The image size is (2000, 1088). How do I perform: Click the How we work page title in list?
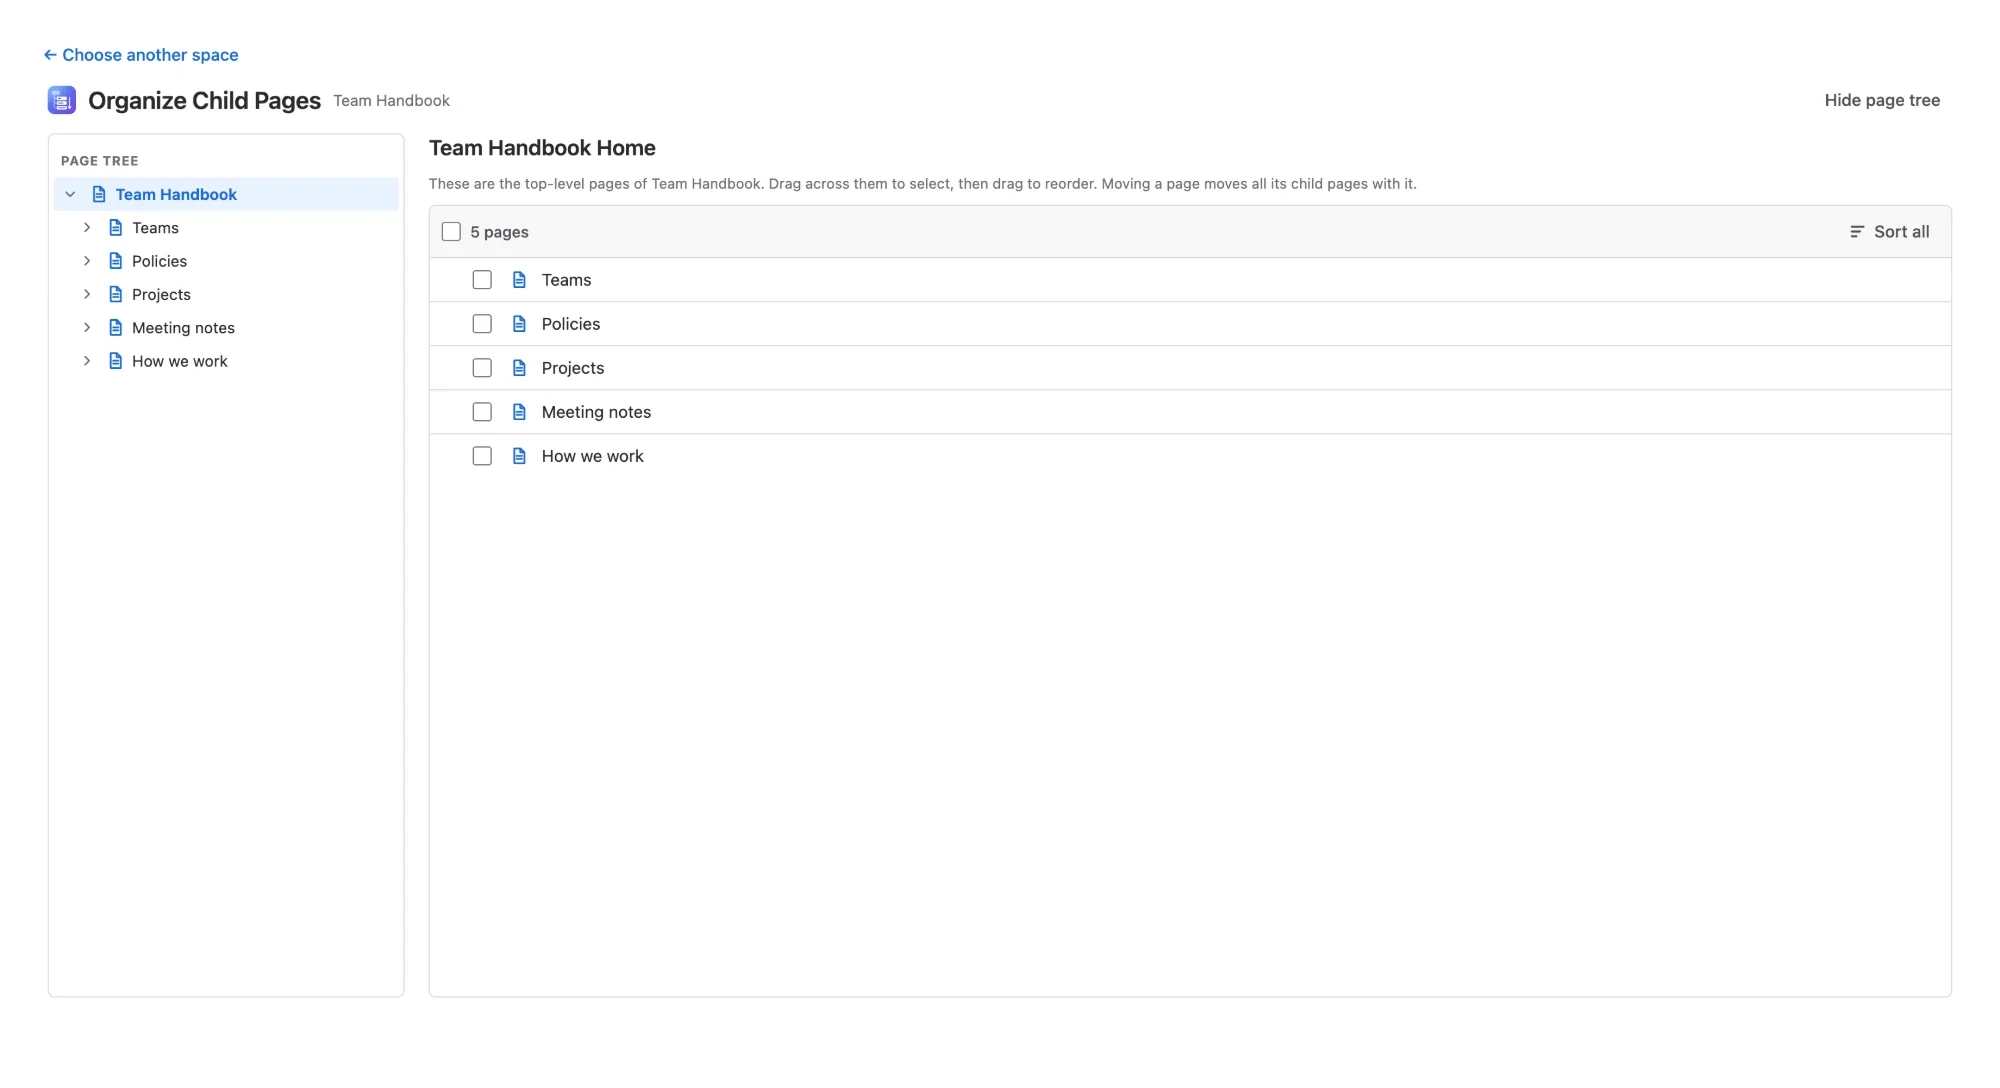tap(593, 456)
